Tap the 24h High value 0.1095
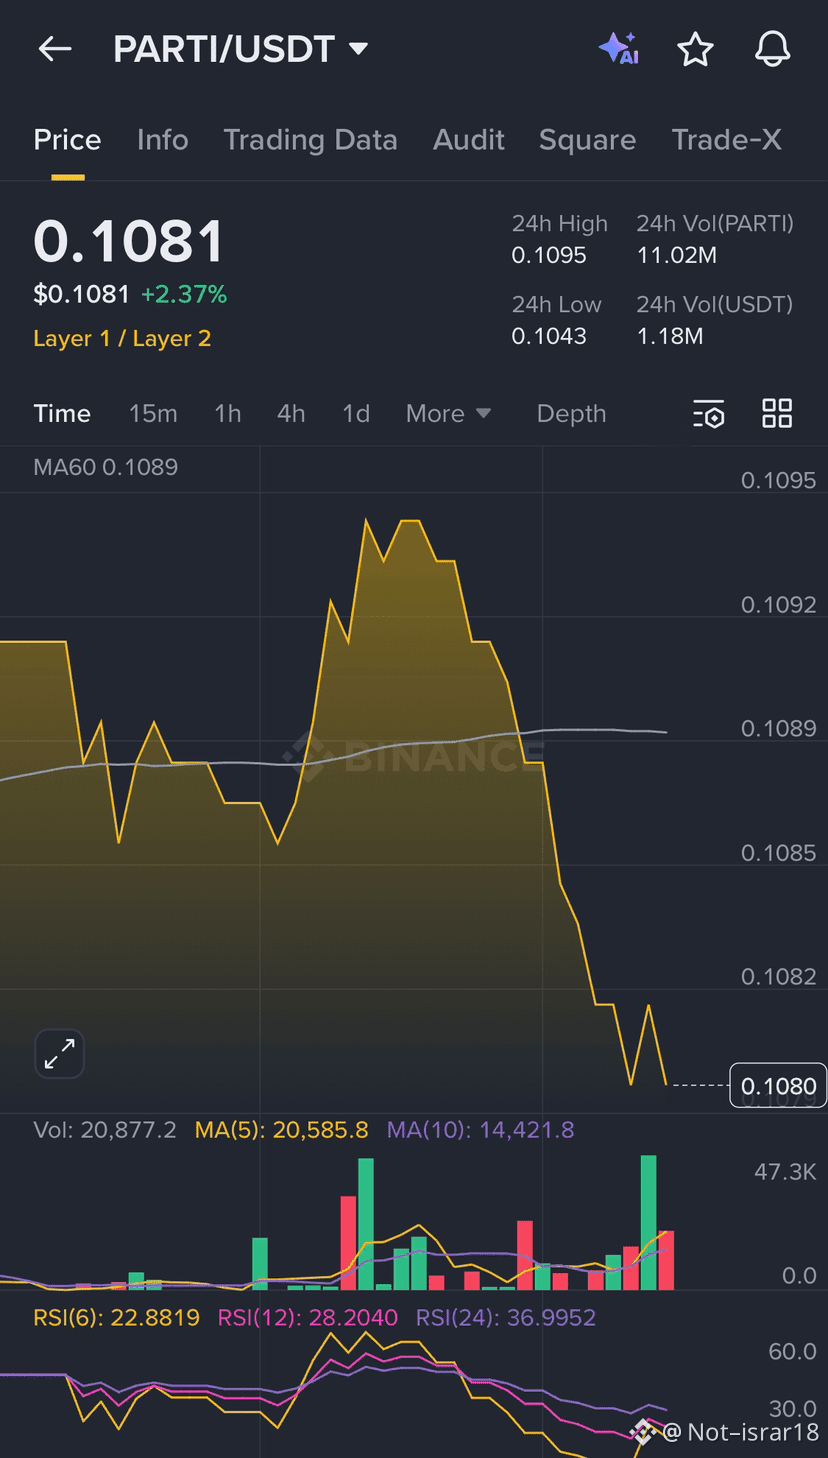Viewport: 828px width, 1458px height. click(549, 256)
